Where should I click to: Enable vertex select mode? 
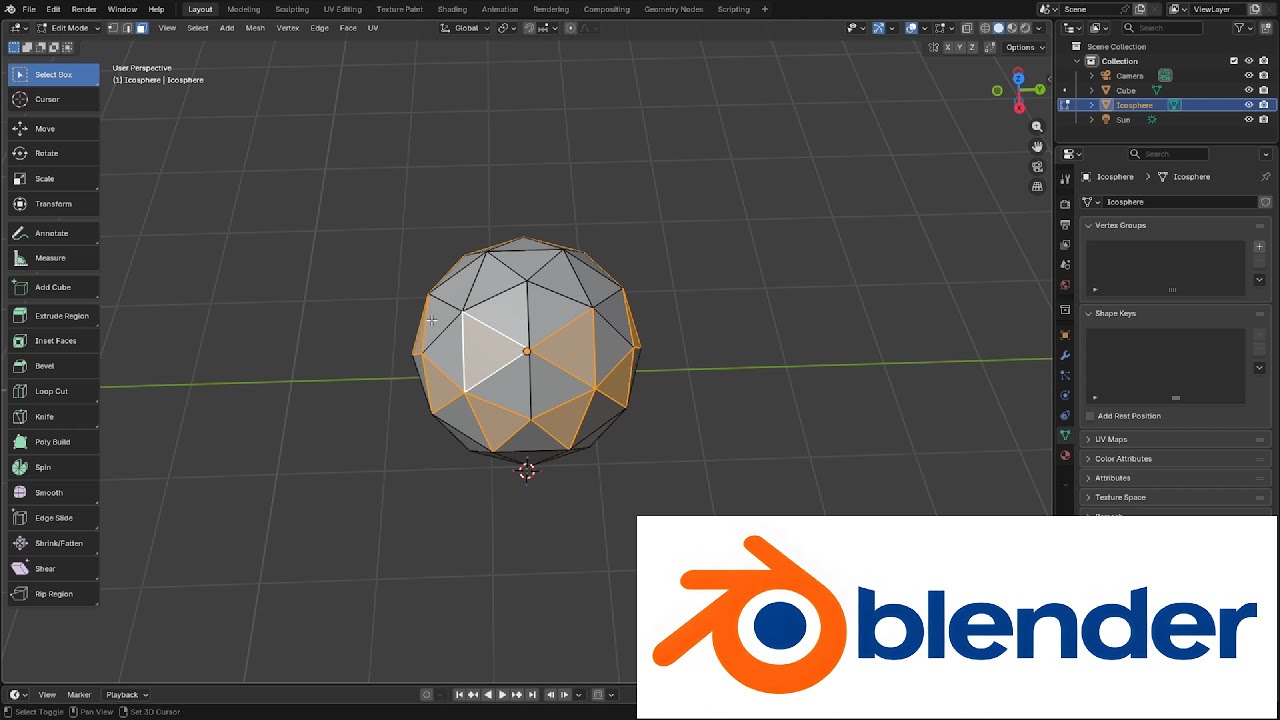[114, 28]
